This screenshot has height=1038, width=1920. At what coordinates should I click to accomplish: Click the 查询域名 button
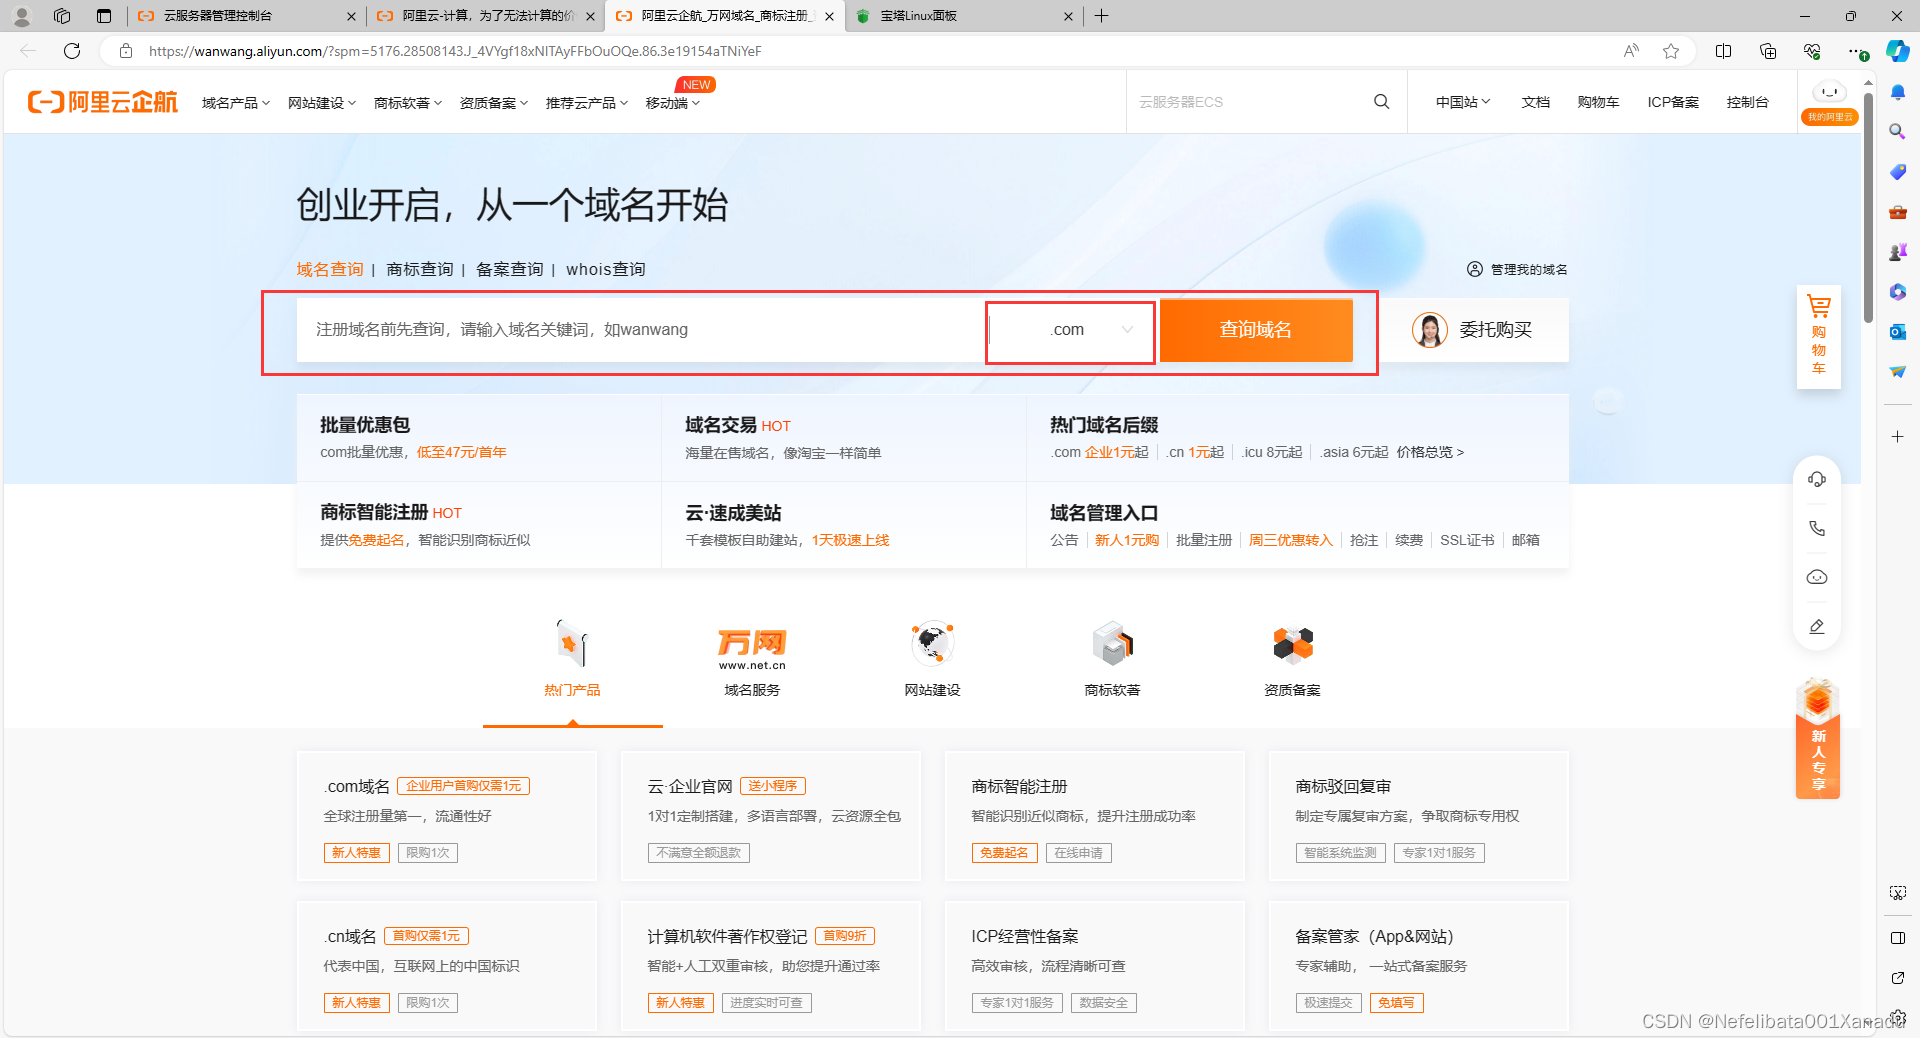[x=1256, y=330]
